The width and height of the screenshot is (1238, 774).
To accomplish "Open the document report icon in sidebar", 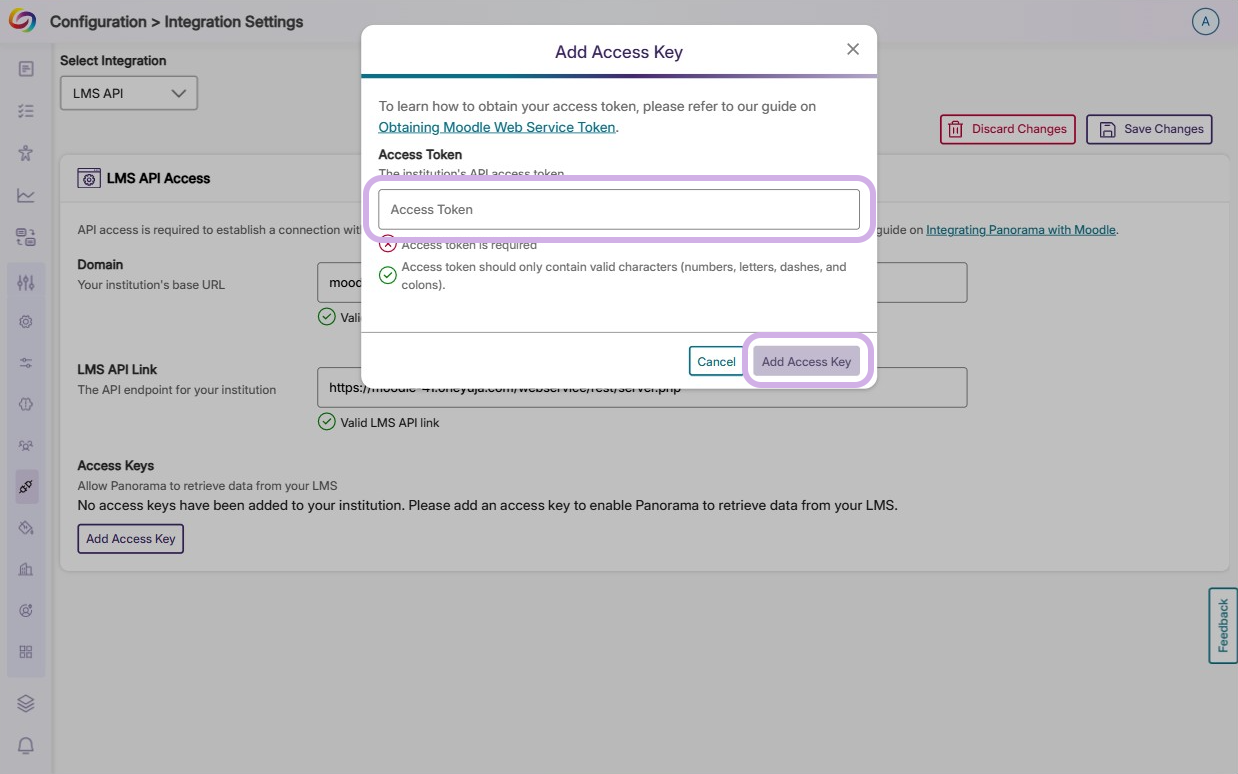I will click(26, 69).
